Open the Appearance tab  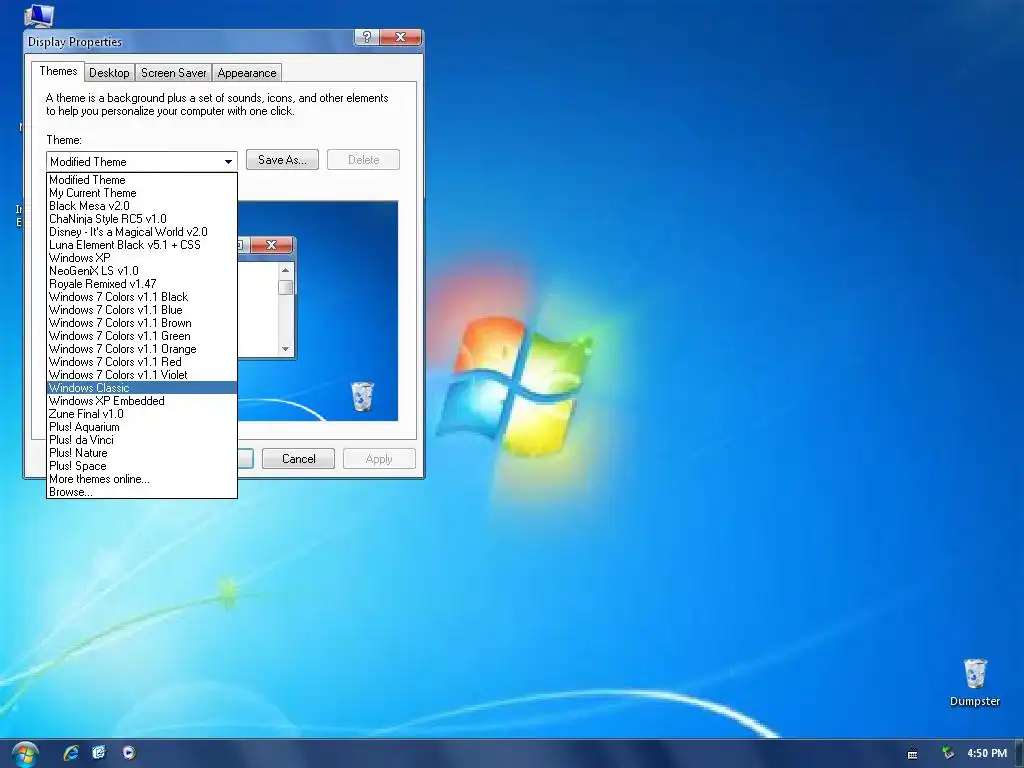[x=247, y=73]
